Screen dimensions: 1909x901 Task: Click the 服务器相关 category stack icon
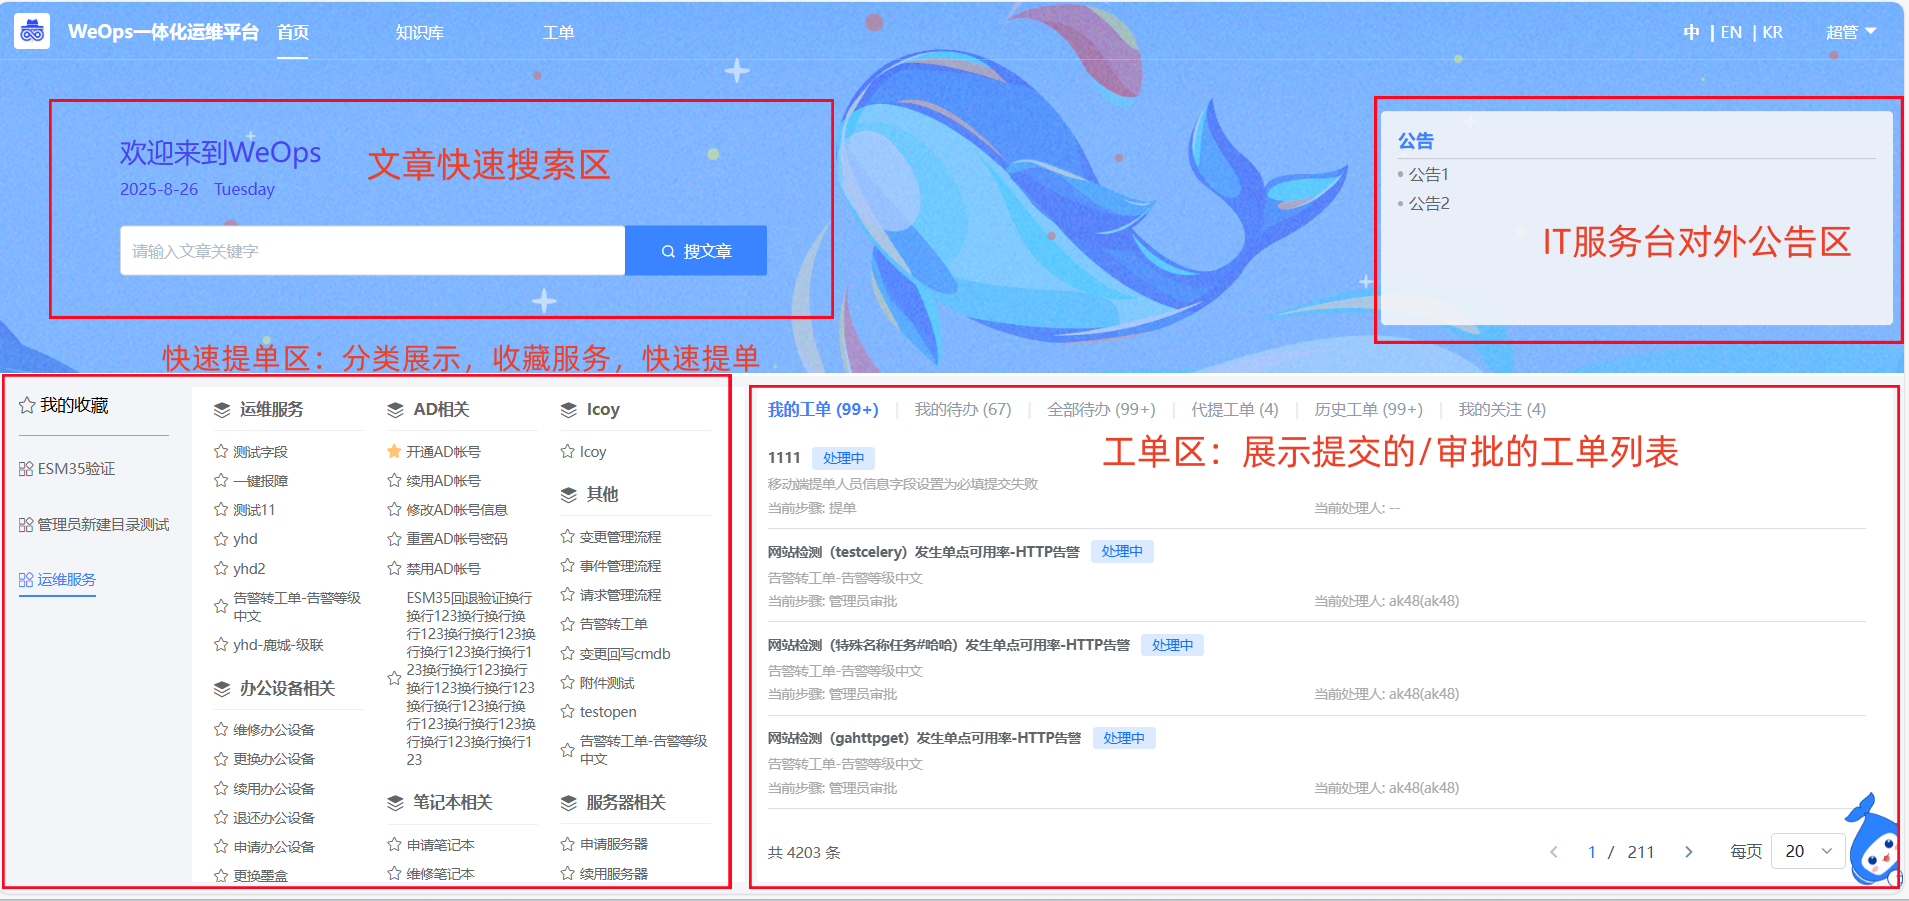(569, 803)
